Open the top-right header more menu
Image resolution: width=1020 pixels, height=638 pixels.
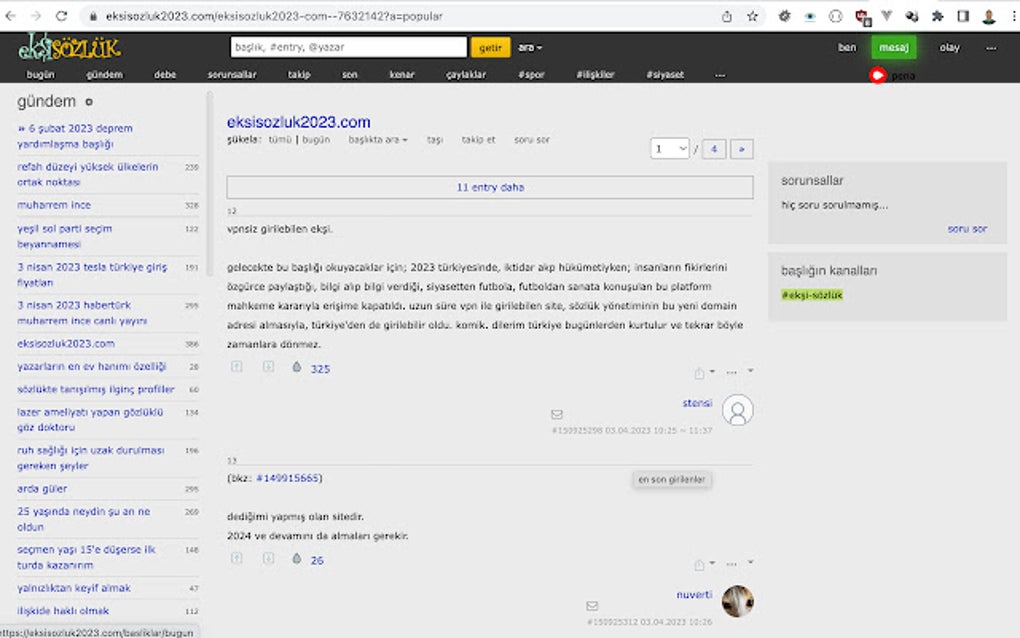tap(991, 47)
